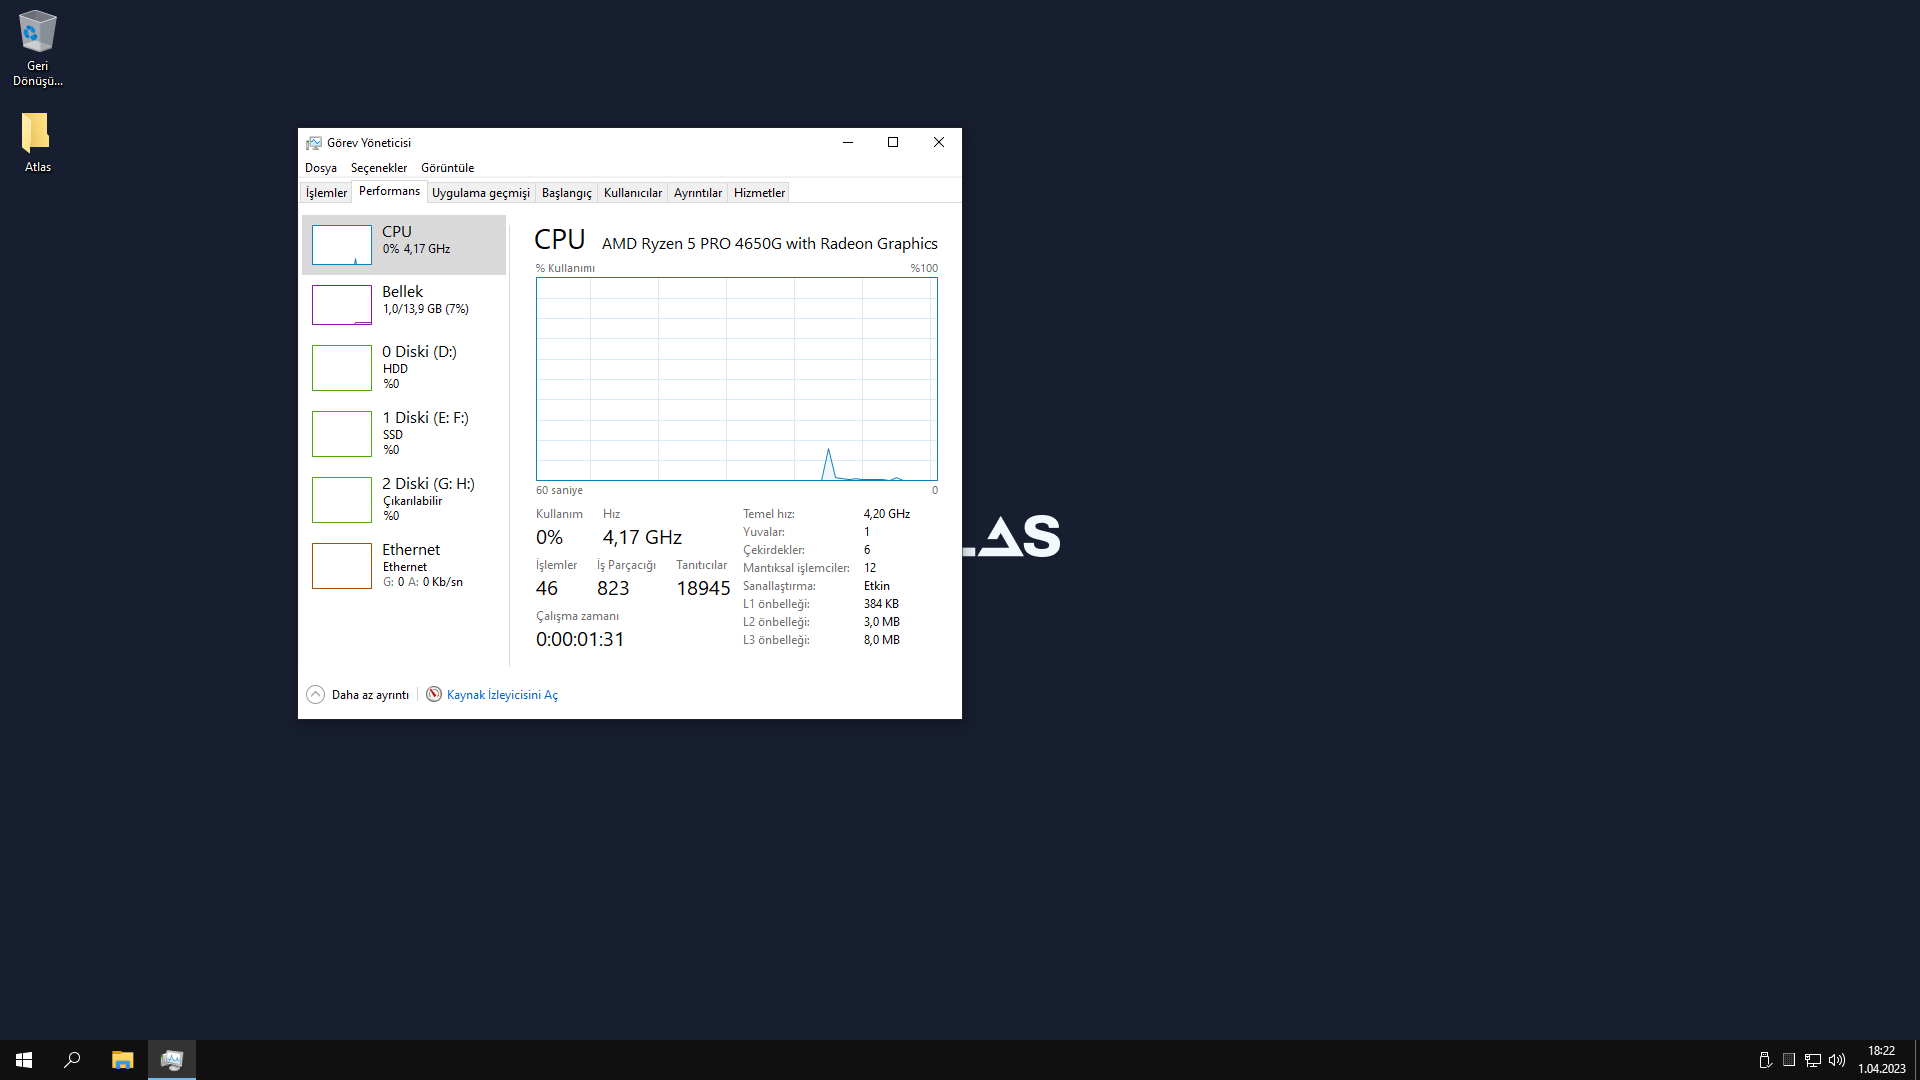The image size is (1920, 1080).
Task: Select the Bellek memory graph item
Action: pyautogui.click(x=342, y=305)
